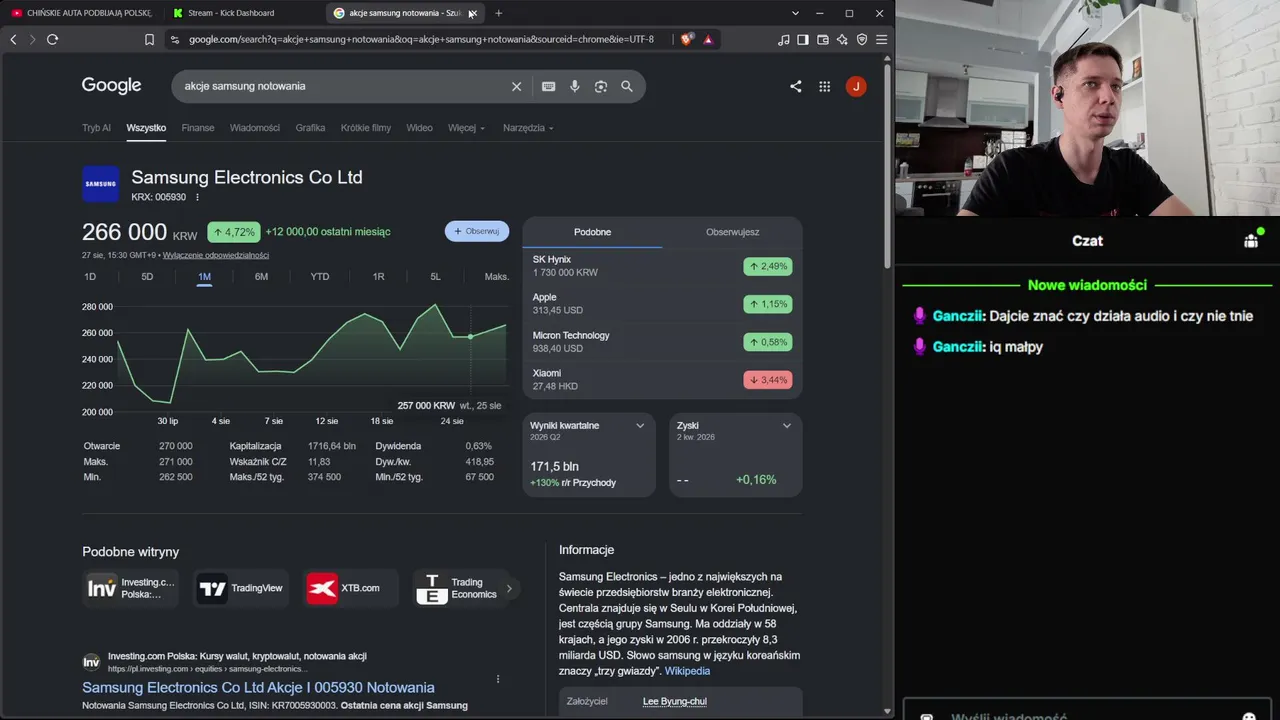Show the browser sidebar panel
The image size is (1280, 720).
(x=803, y=39)
